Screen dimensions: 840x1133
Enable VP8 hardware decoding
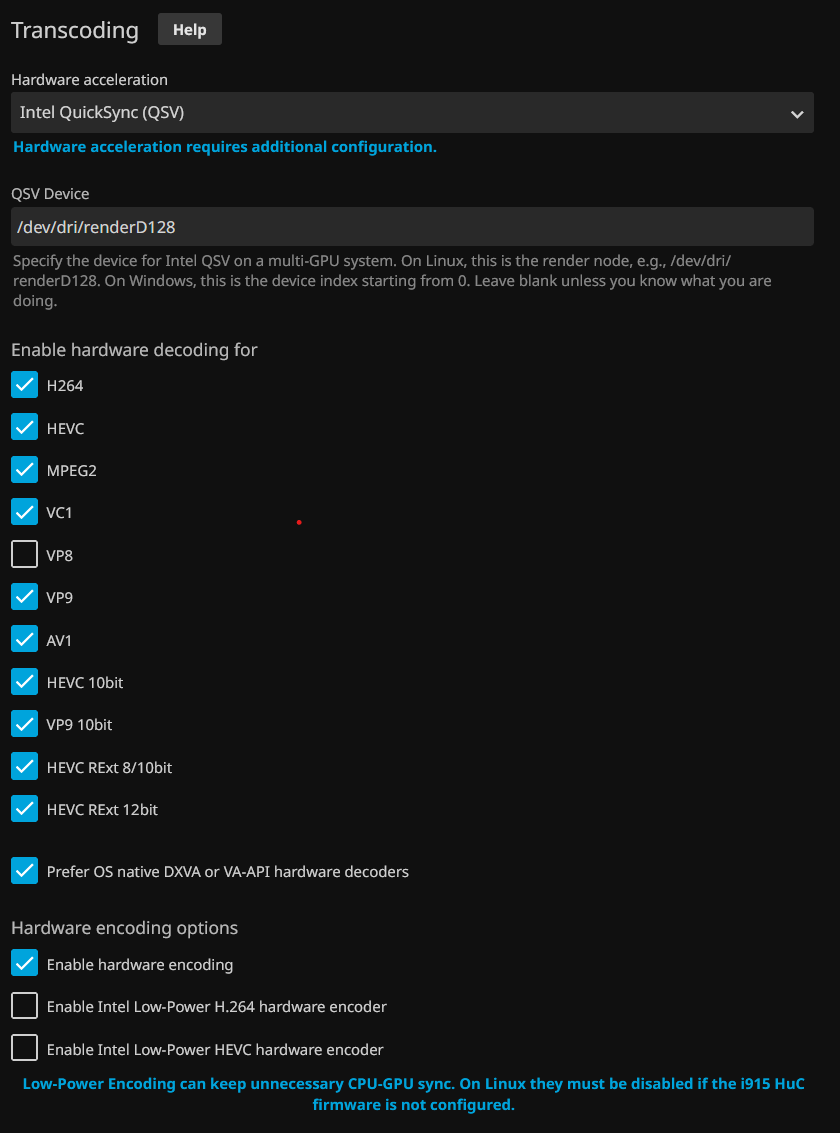24,554
